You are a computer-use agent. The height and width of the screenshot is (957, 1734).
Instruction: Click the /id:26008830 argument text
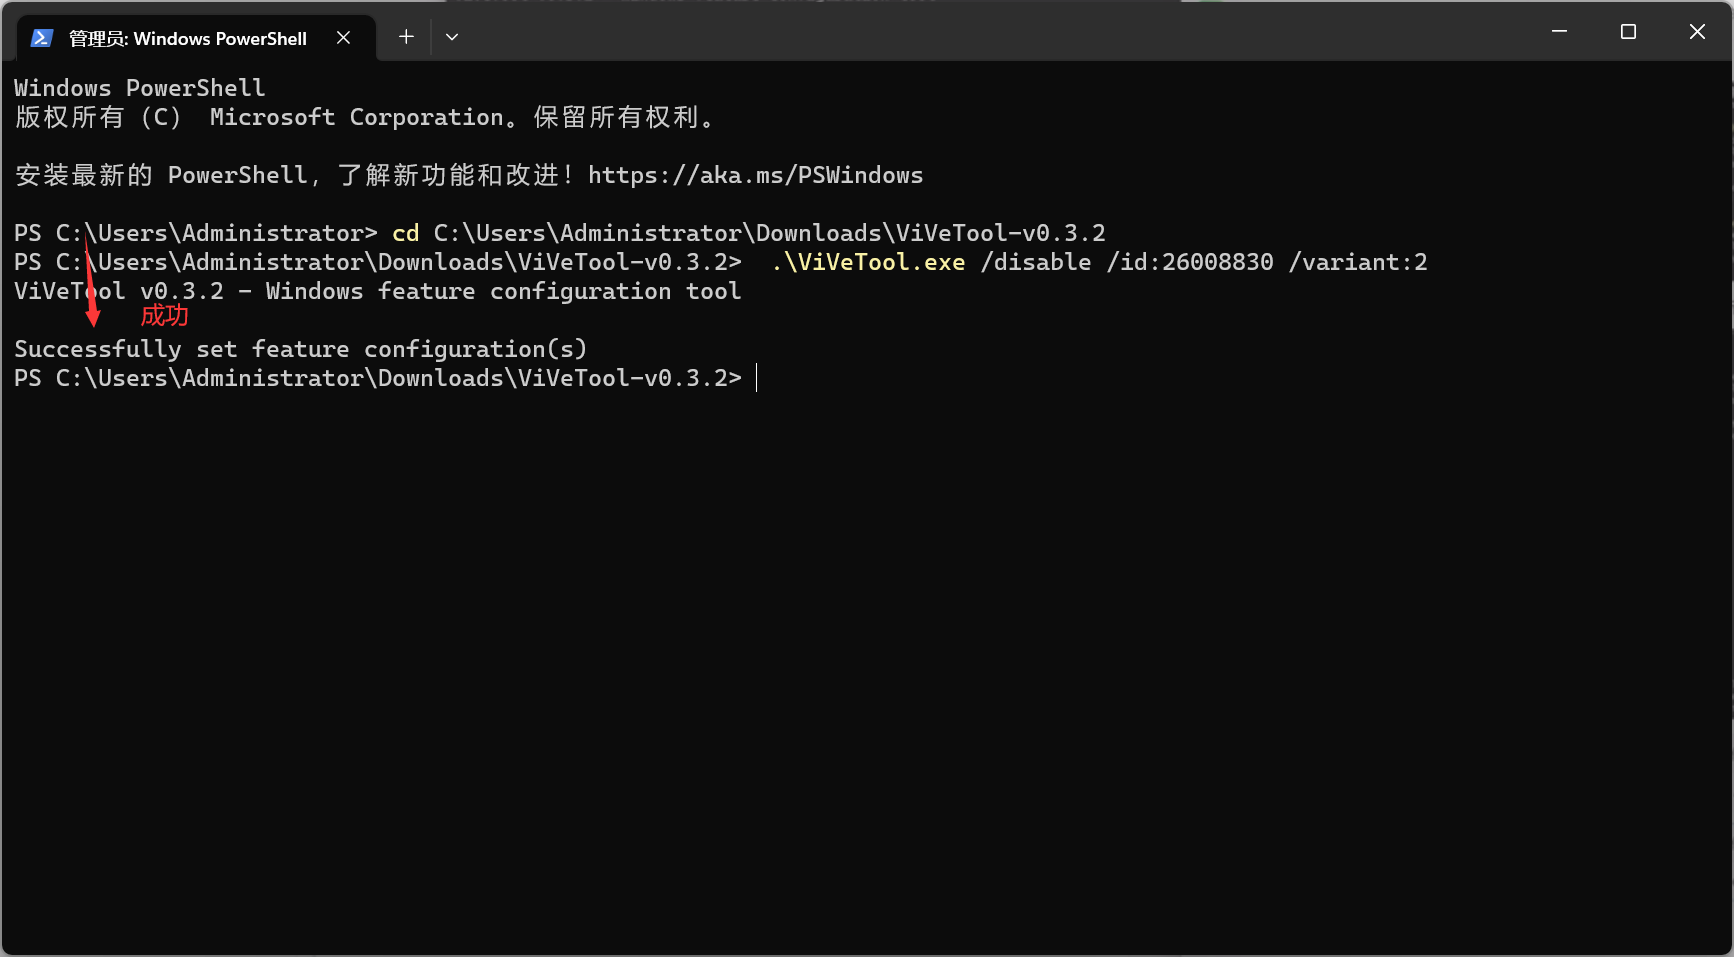1190,262
